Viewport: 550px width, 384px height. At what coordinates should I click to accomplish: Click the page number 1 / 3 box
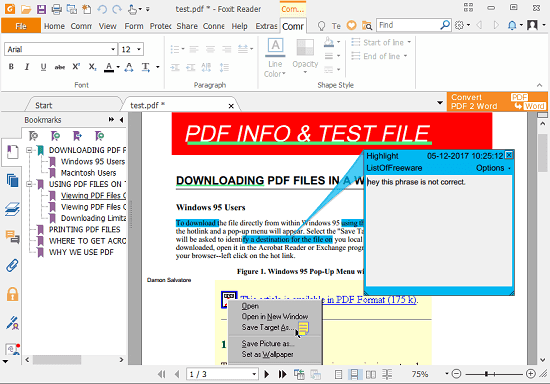[222, 374]
